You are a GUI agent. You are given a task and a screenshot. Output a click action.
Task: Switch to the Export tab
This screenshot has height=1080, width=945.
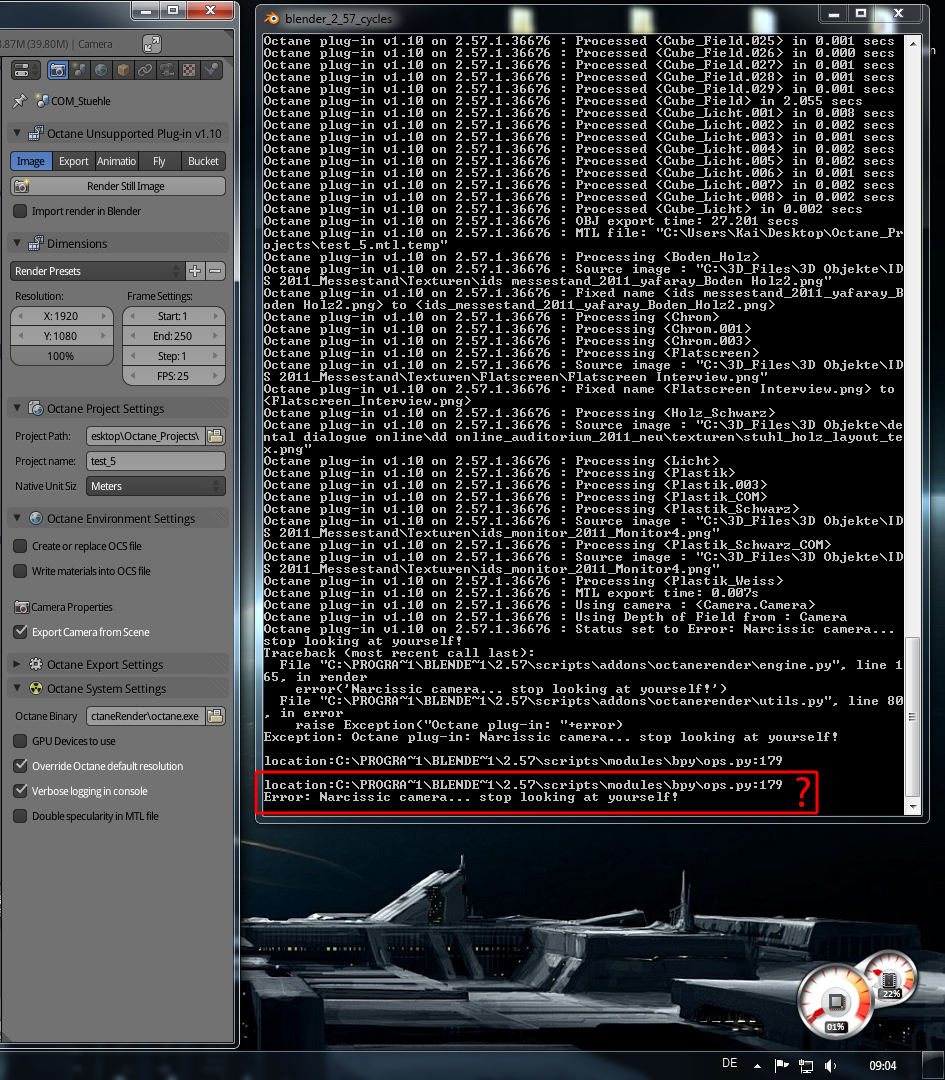point(74,161)
